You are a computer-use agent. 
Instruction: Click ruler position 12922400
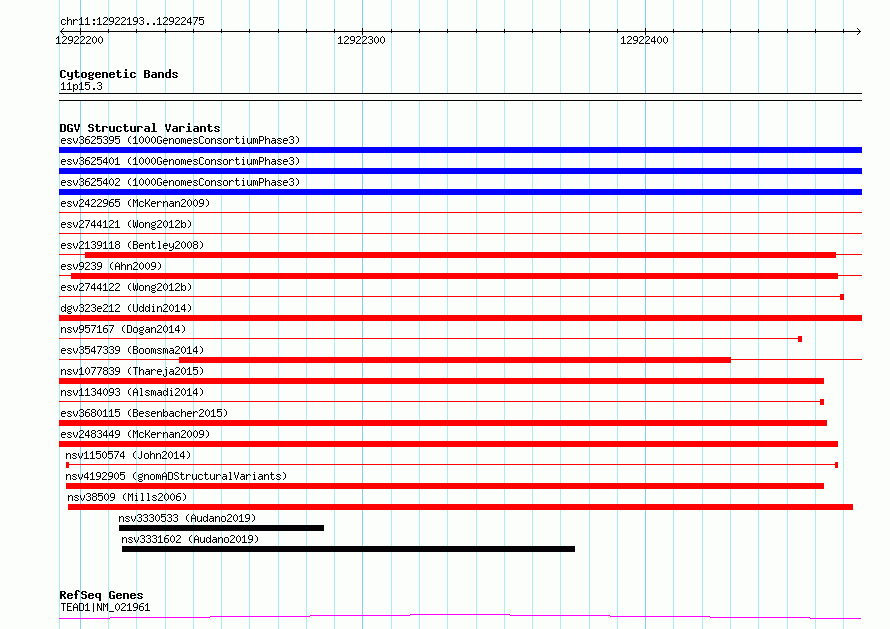pyautogui.click(x=644, y=40)
